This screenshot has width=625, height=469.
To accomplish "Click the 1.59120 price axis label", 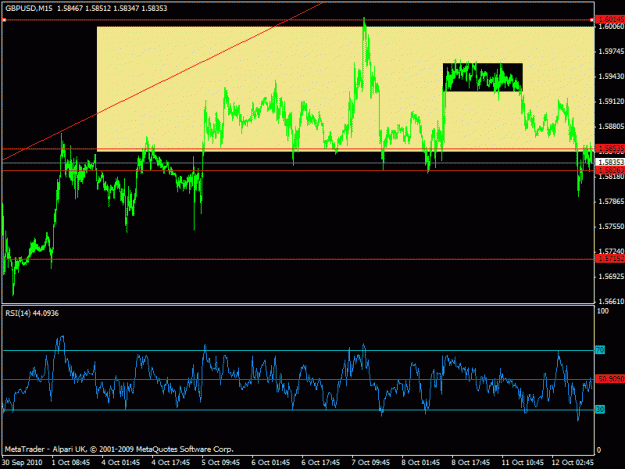I will [x=611, y=102].
